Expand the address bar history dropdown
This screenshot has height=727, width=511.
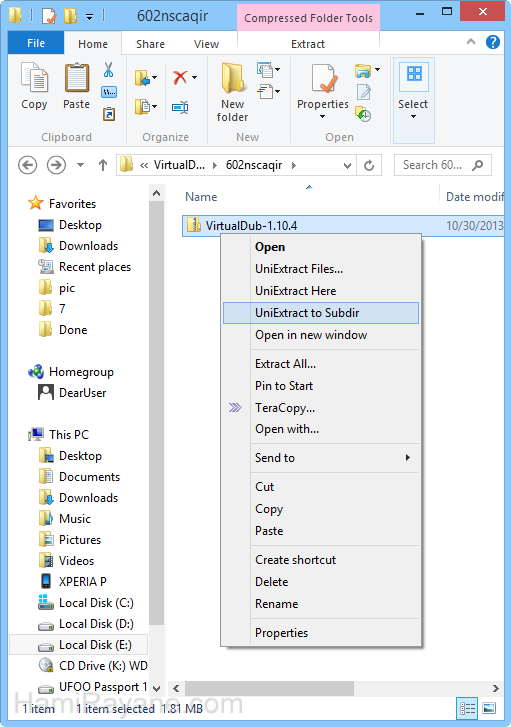click(x=347, y=166)
